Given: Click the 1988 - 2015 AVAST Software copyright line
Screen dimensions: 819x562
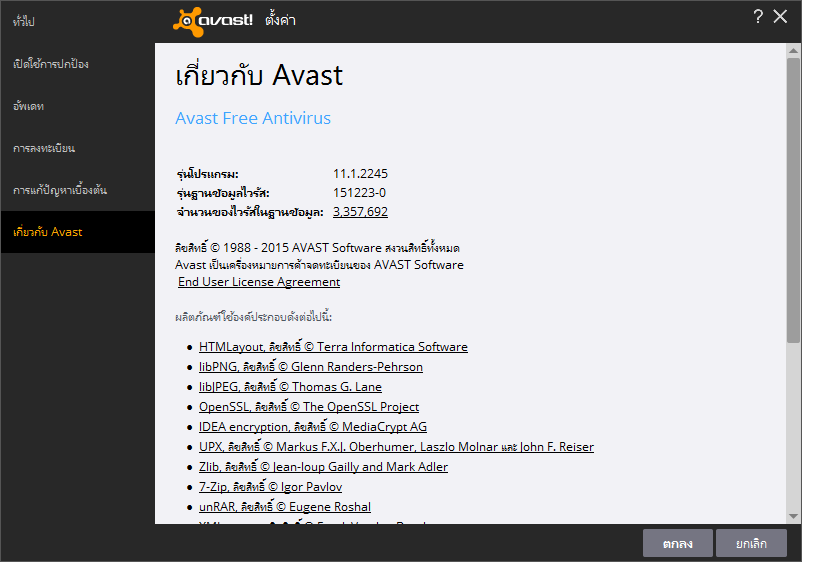Looking at the screenshot, I should (x=317, y=248).
